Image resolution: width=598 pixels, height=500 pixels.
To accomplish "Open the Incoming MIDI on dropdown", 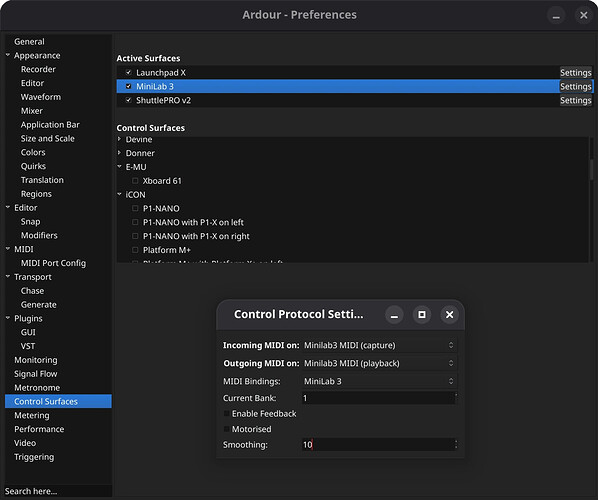I will tap(379, 345).
